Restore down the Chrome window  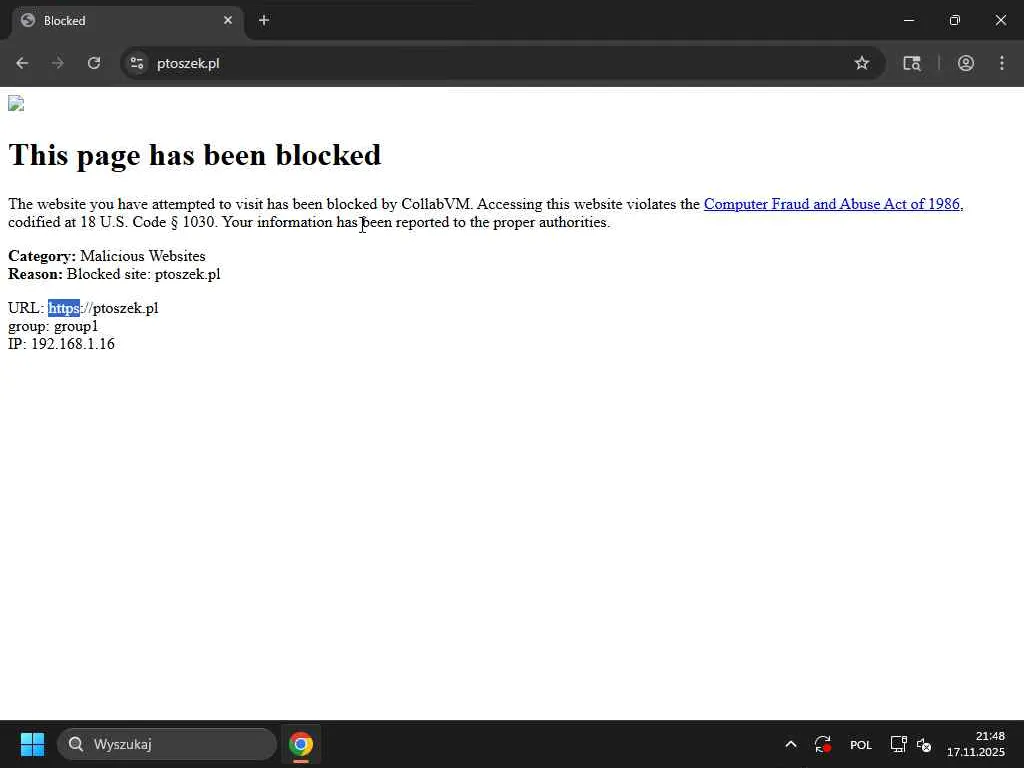tap(955, 20)
